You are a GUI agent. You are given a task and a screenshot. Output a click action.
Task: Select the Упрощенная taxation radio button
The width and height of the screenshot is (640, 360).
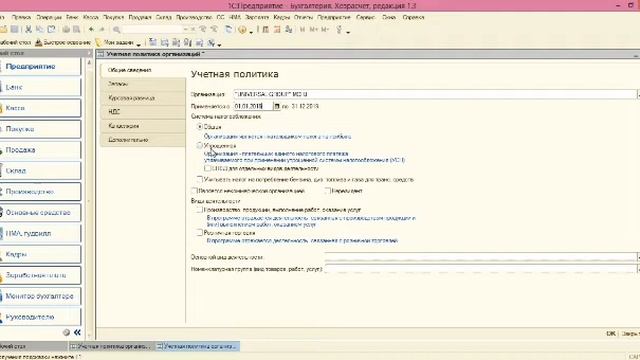tap(200, 145)
